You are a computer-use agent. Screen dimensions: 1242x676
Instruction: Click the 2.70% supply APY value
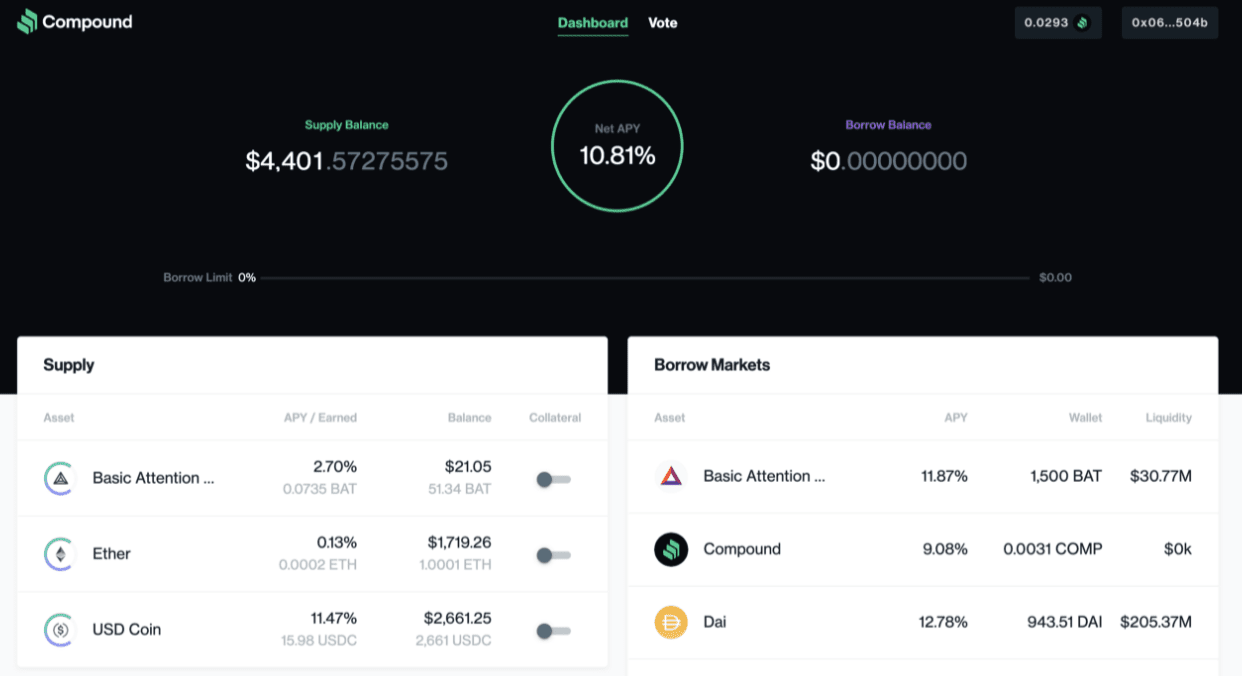pos(335,466)
